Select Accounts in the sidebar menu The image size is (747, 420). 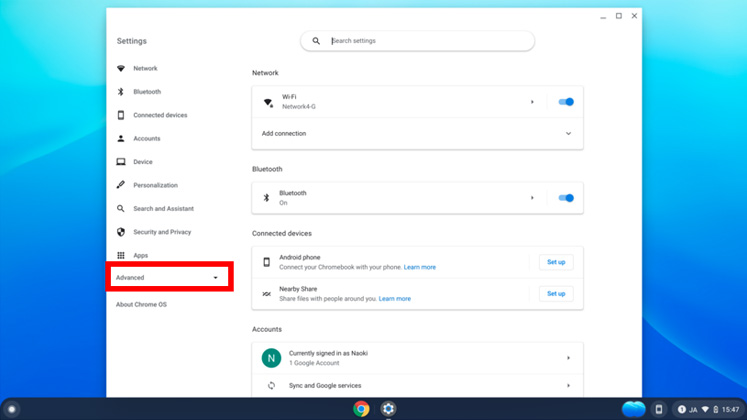click(146, 139)
